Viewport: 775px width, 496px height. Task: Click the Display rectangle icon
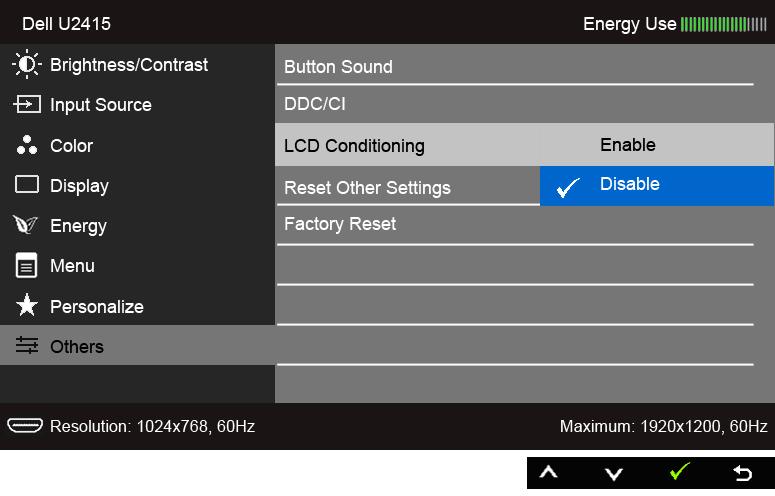point(27,185)
